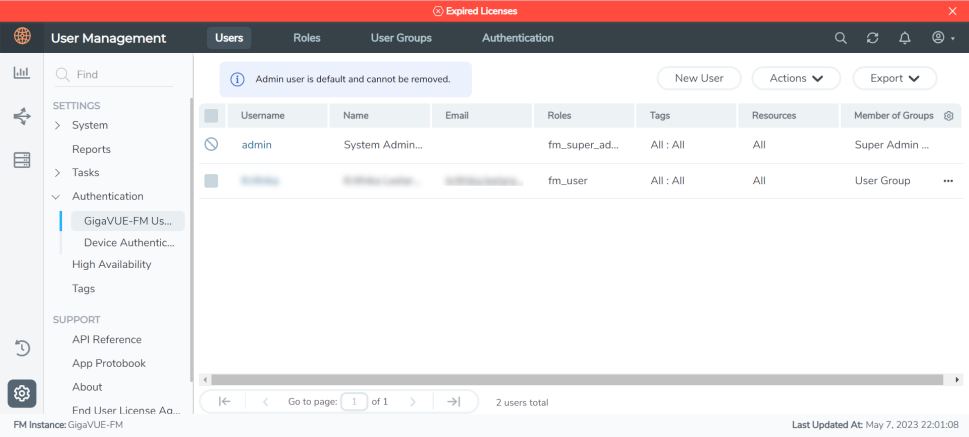Expand the System tree node

pos(58,125)
